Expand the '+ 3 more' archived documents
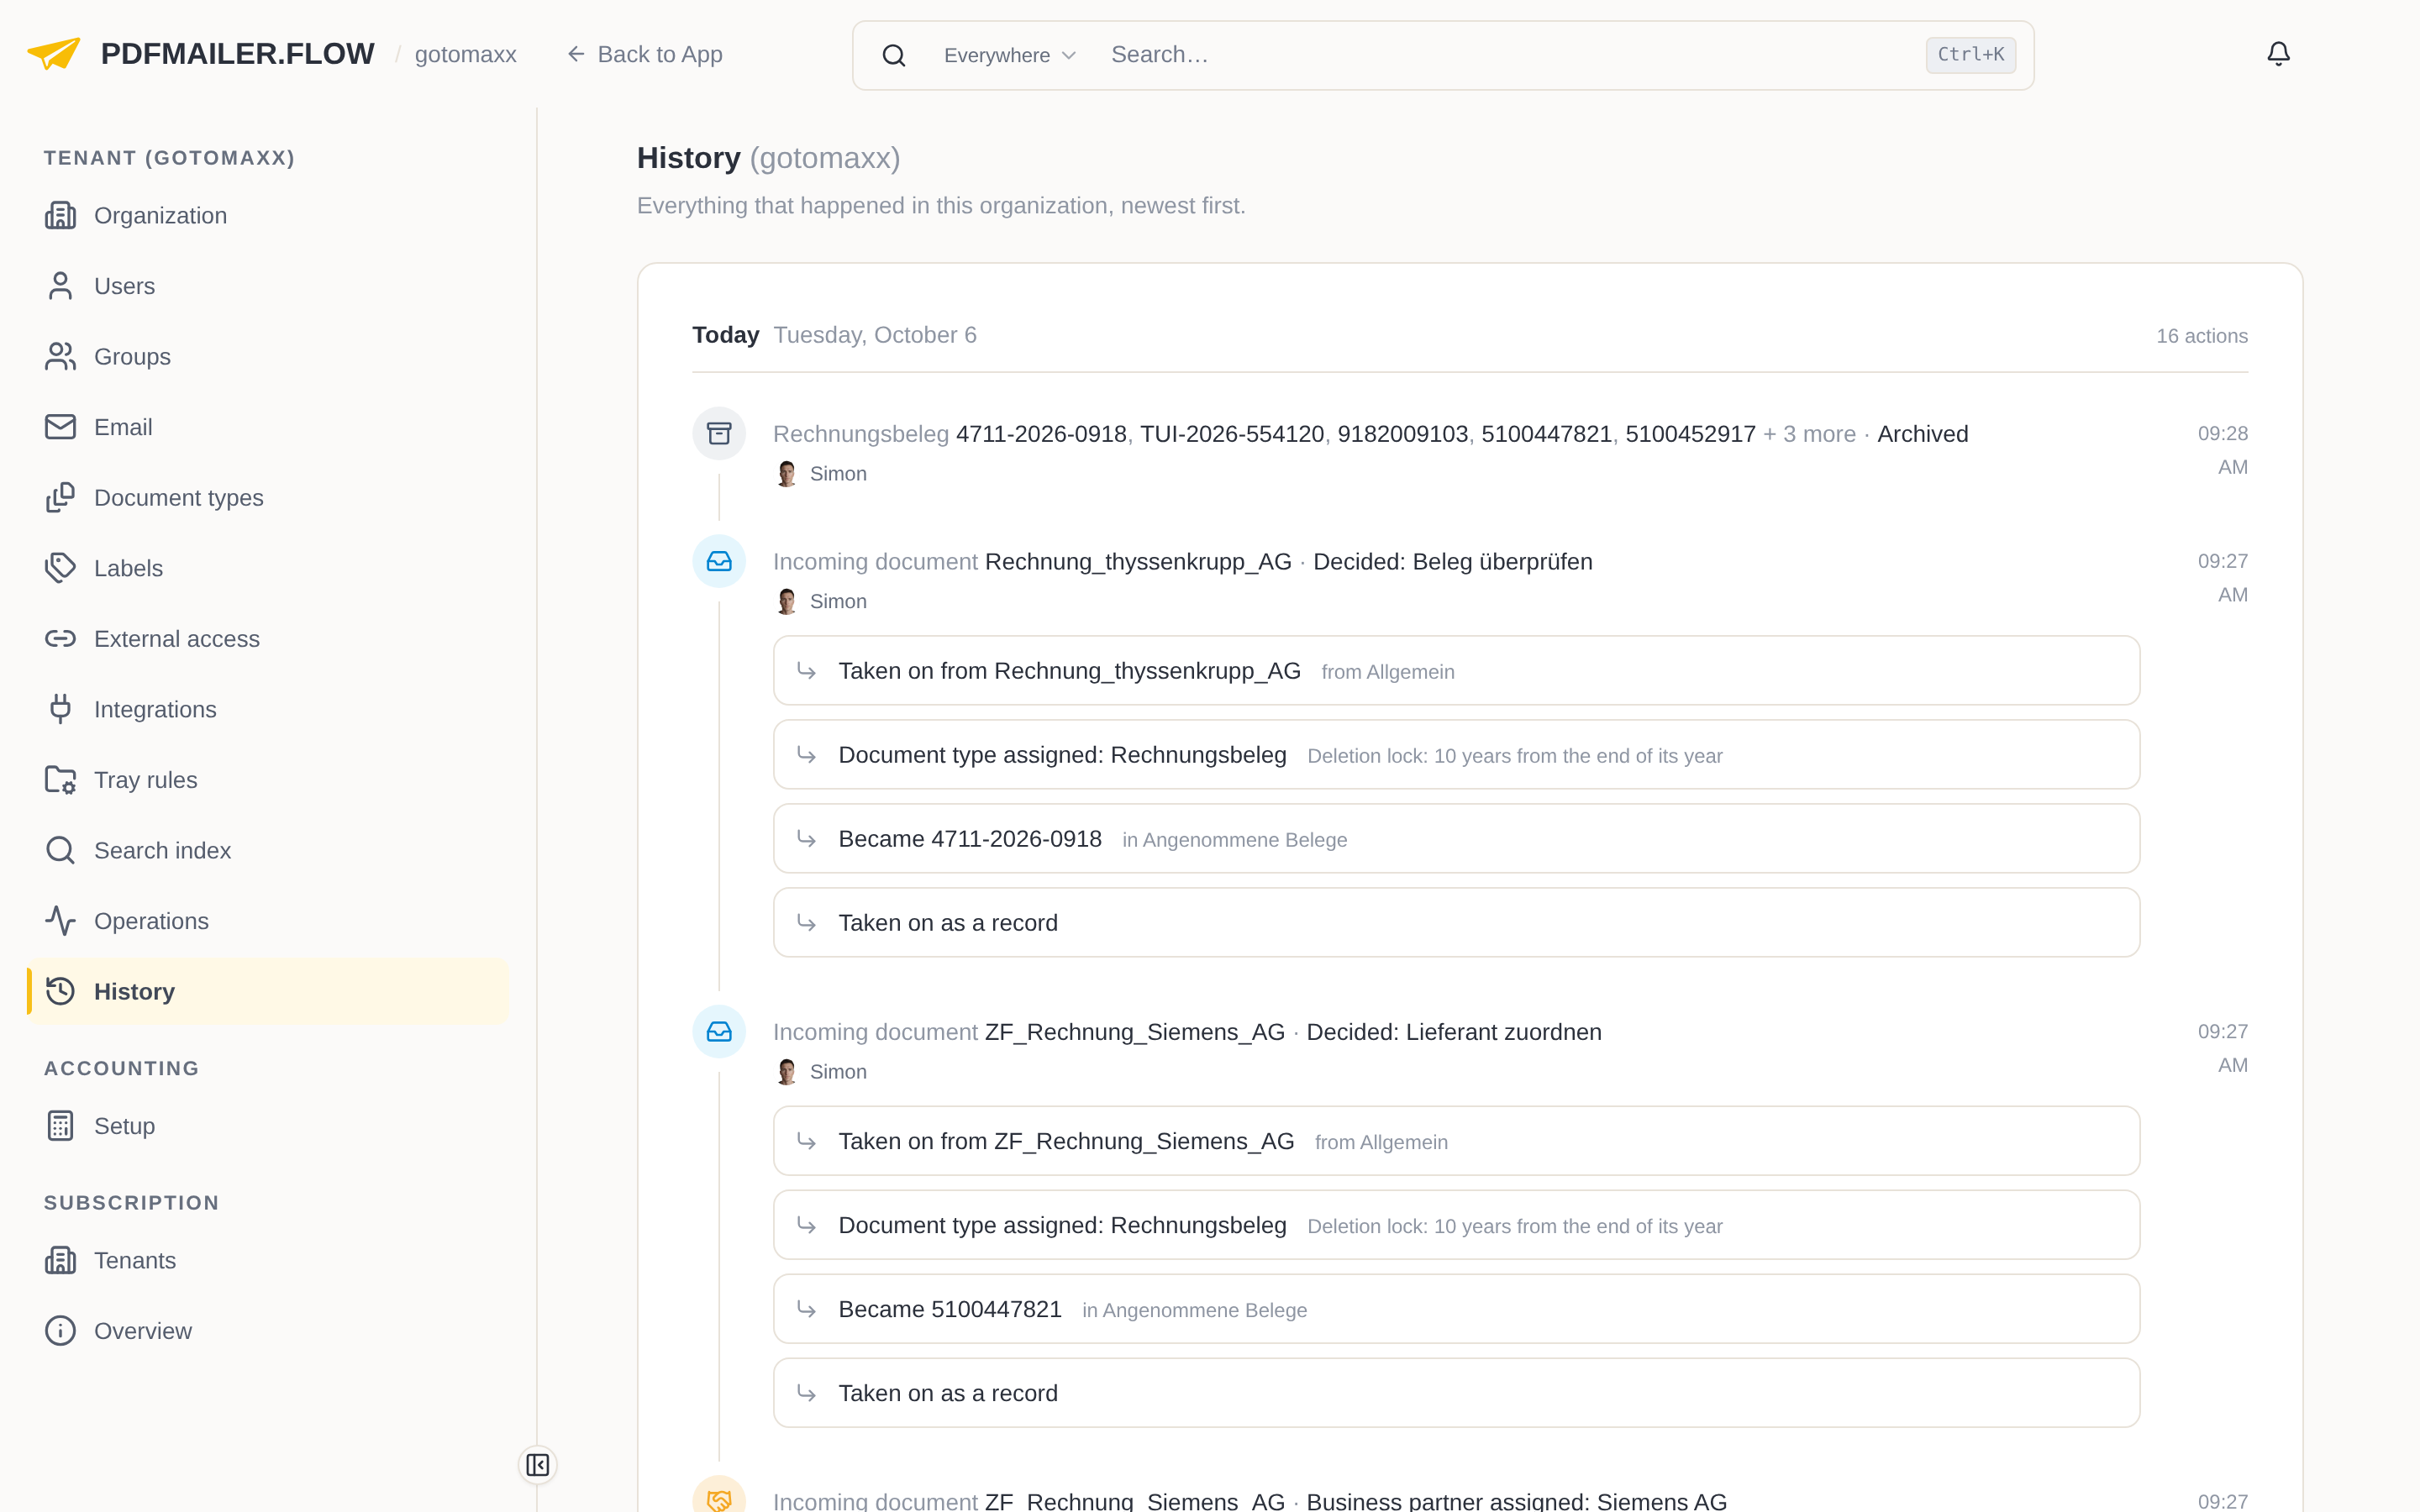Image resolution: width=2420 pixels, height=1512 pixels. [1809, 434]
